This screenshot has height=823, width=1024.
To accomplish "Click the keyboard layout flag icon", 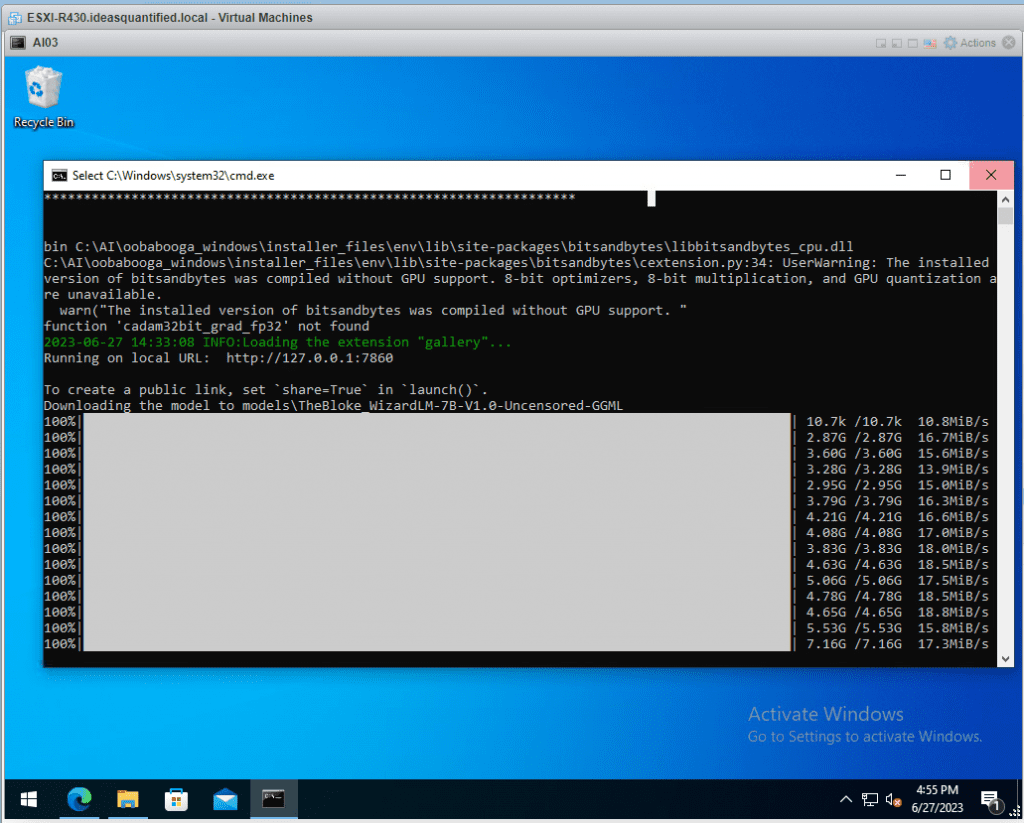I will (930, 43).
